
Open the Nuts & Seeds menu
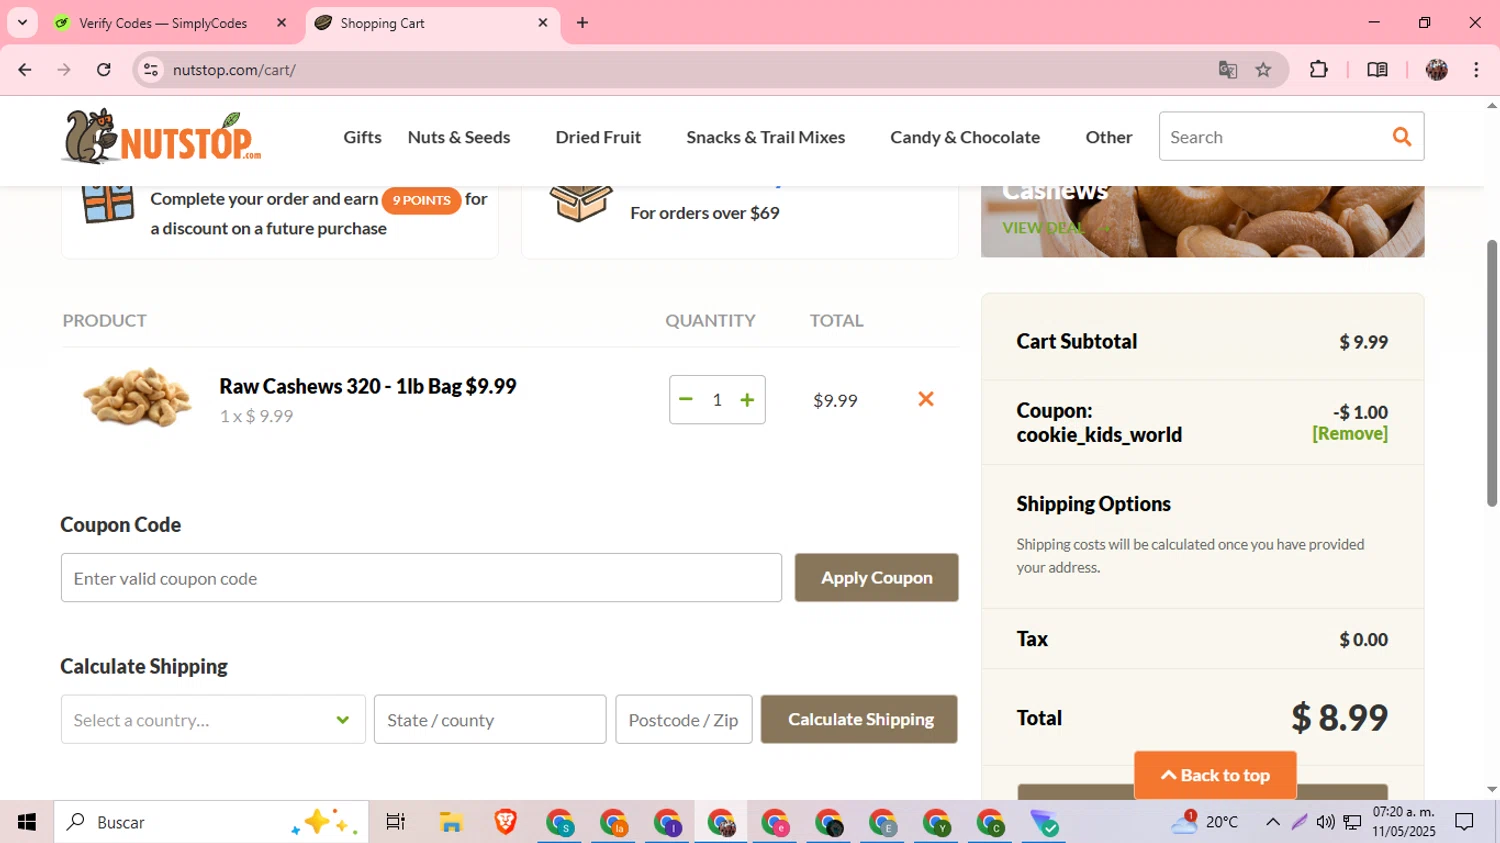(459, 137)
